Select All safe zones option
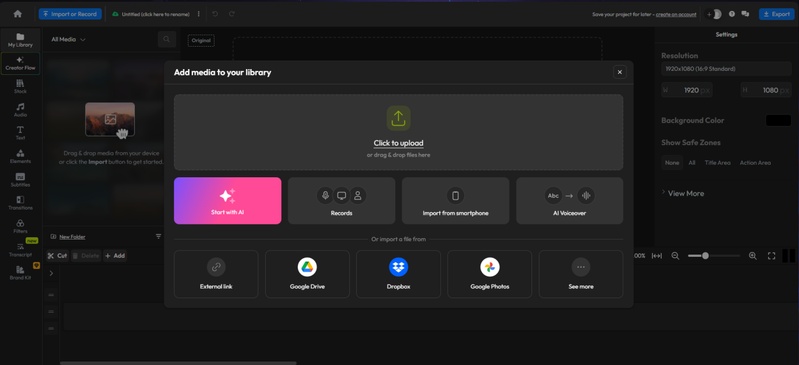 (x=691, y=163)
